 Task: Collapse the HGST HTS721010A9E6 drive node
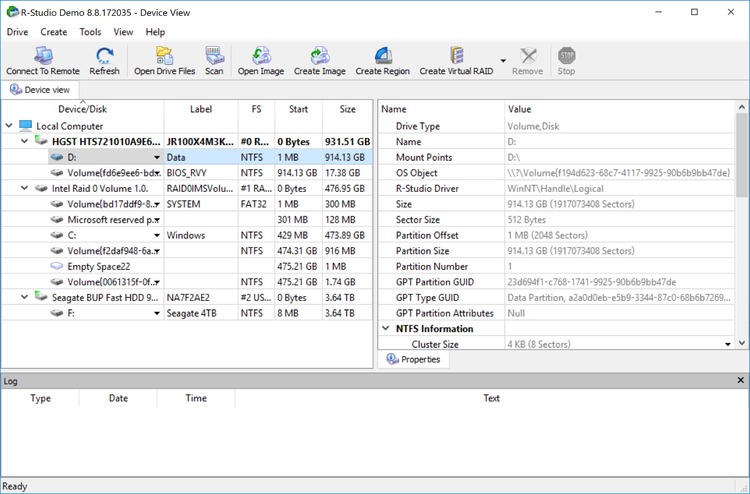coord(24,141)
